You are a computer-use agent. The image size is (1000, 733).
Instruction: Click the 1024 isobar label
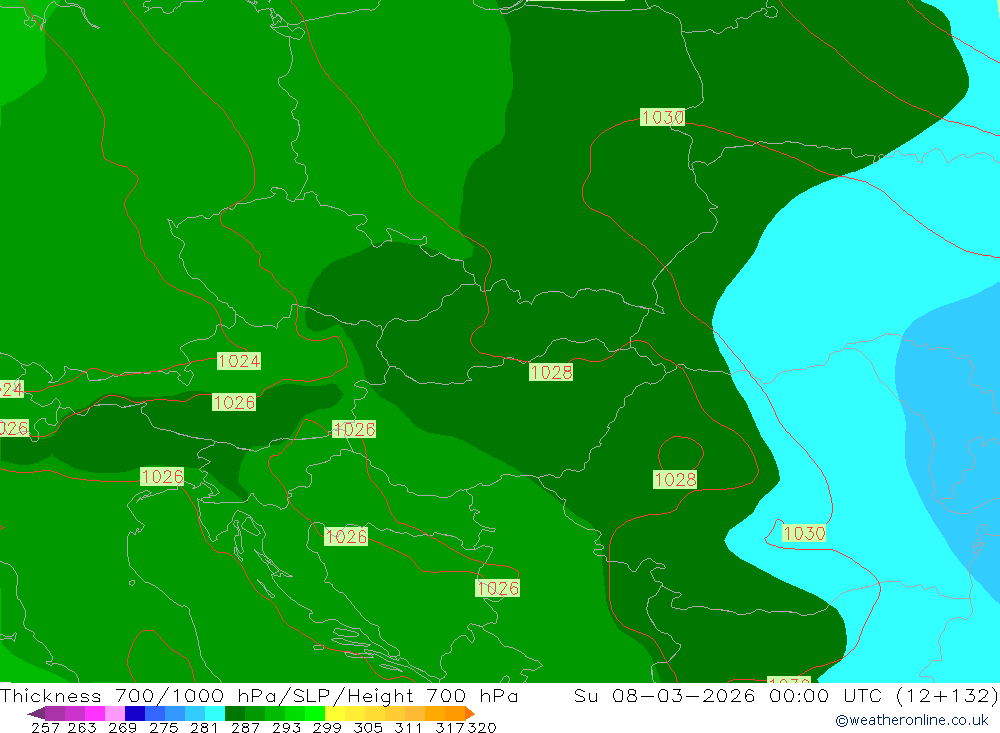[239, 361]
